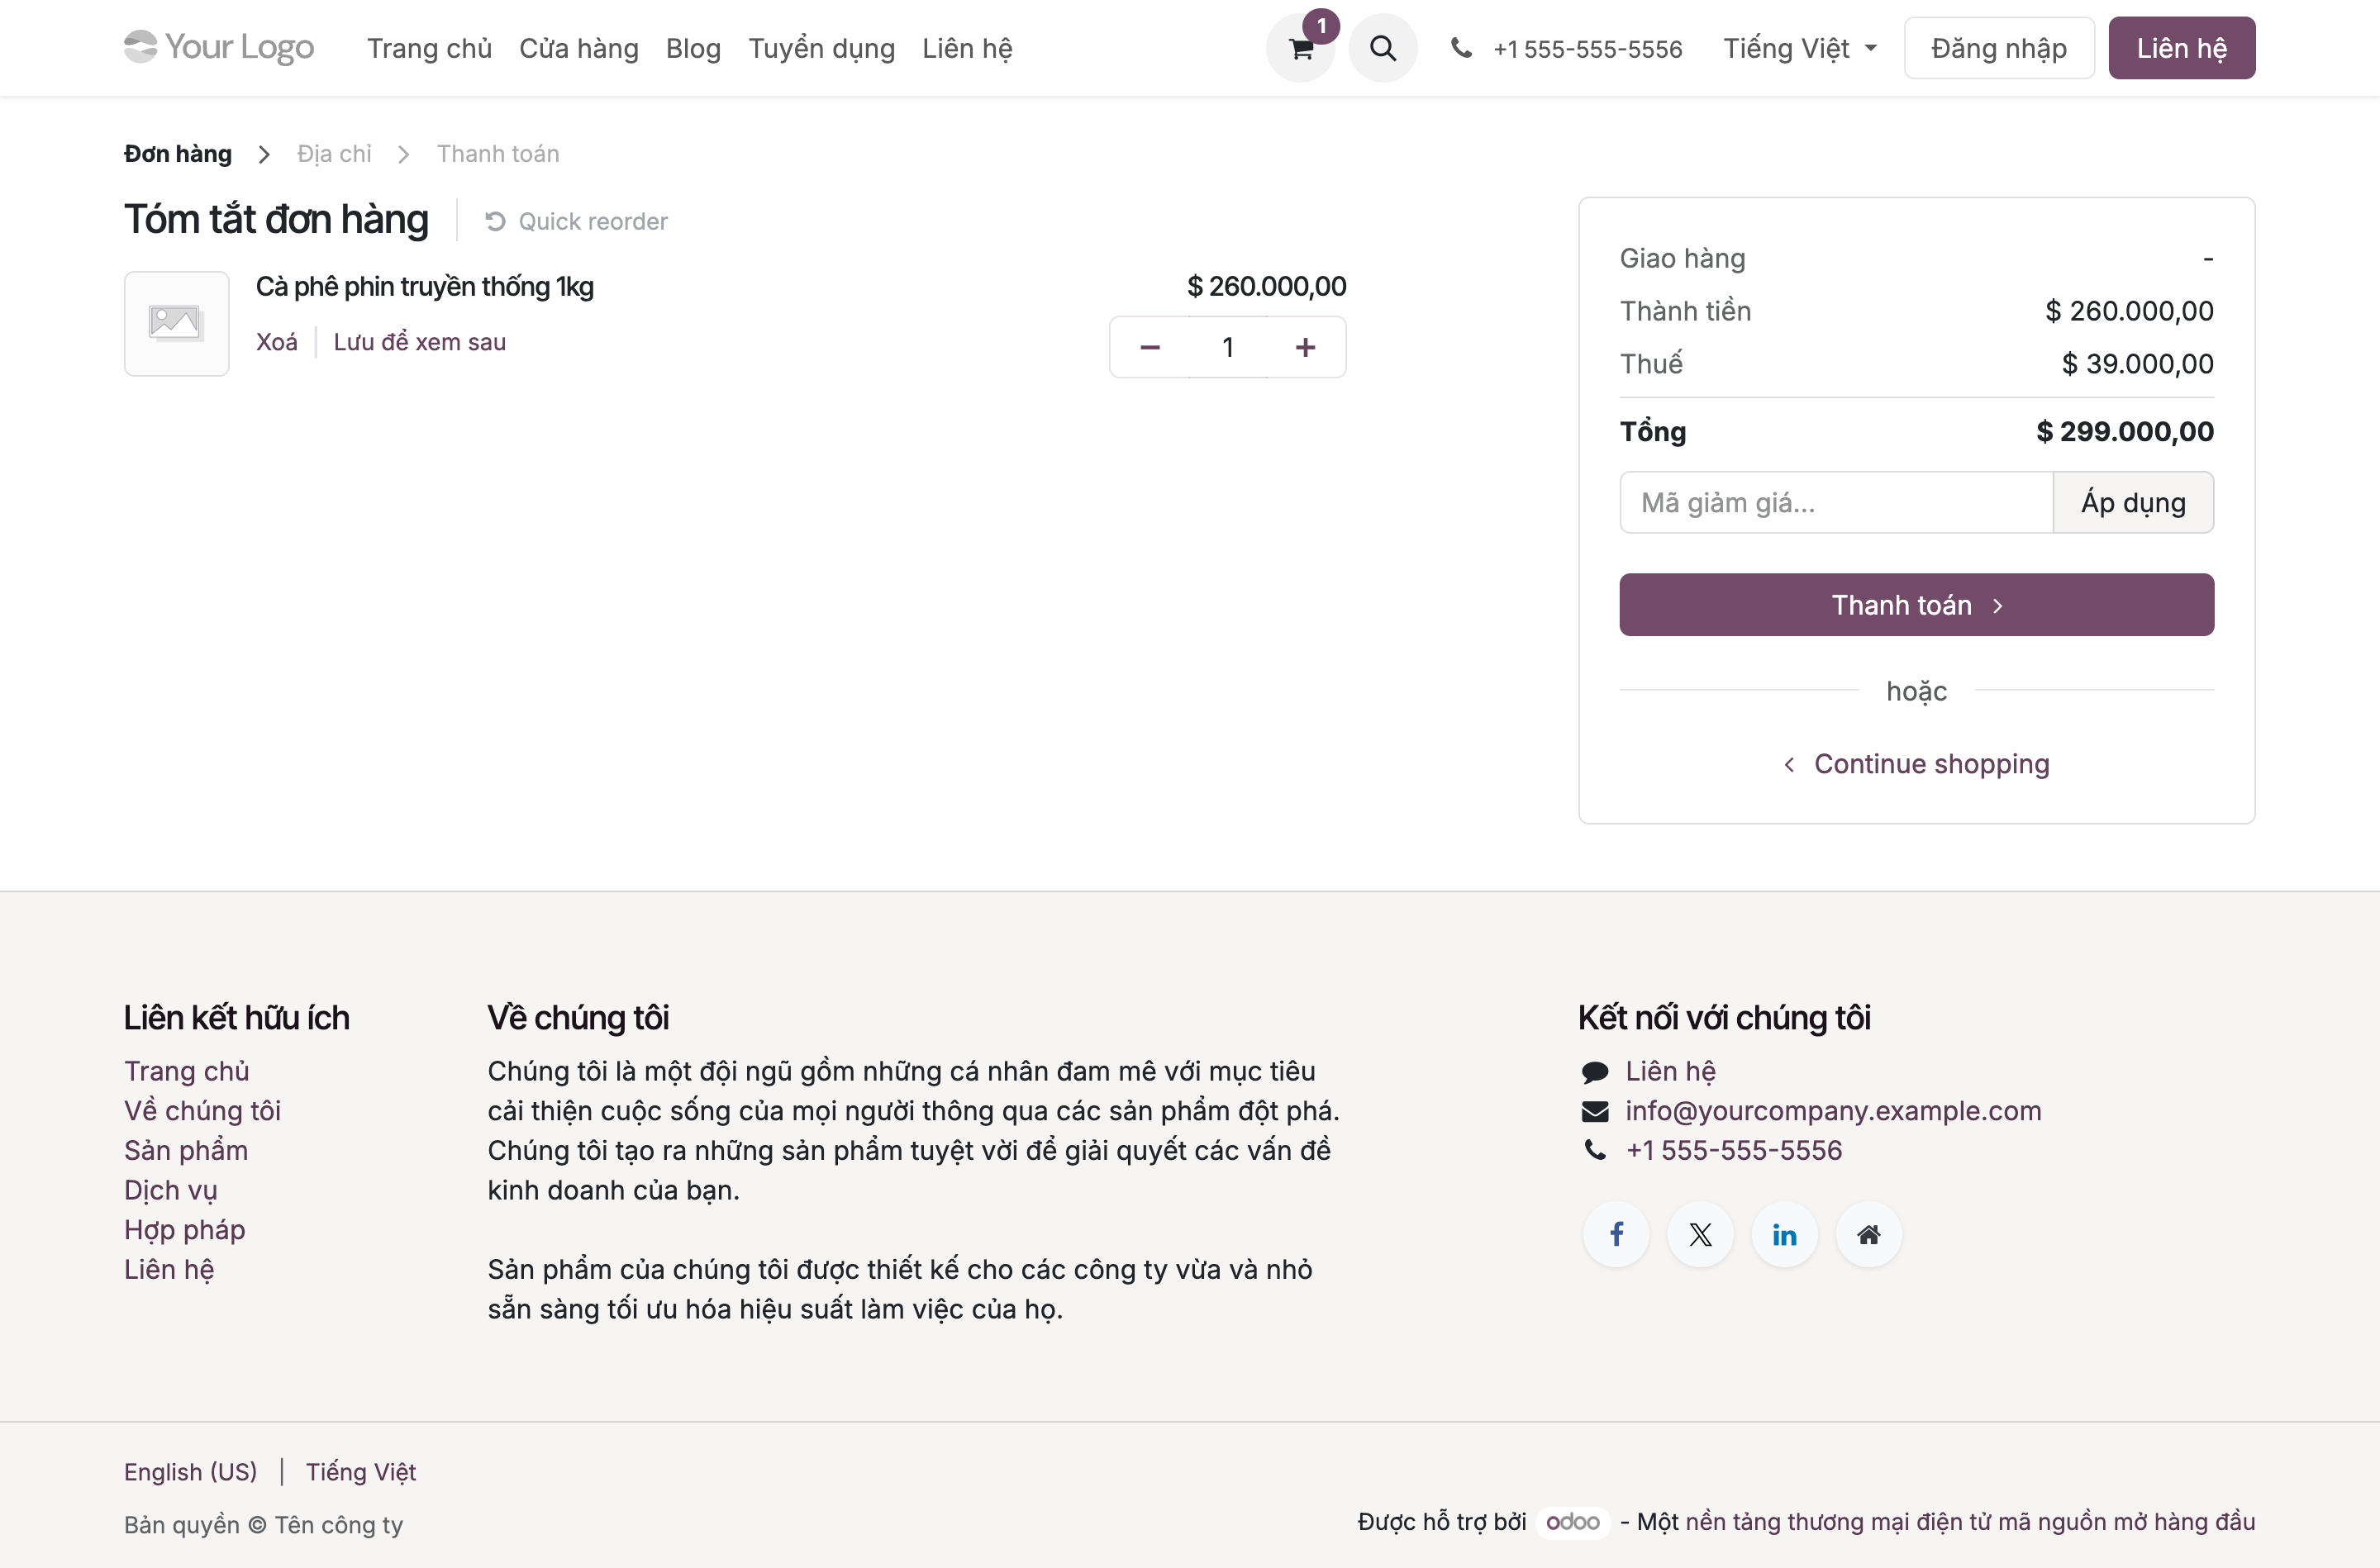Click the Quick reorder refresh link

click(x=576, y=221)
